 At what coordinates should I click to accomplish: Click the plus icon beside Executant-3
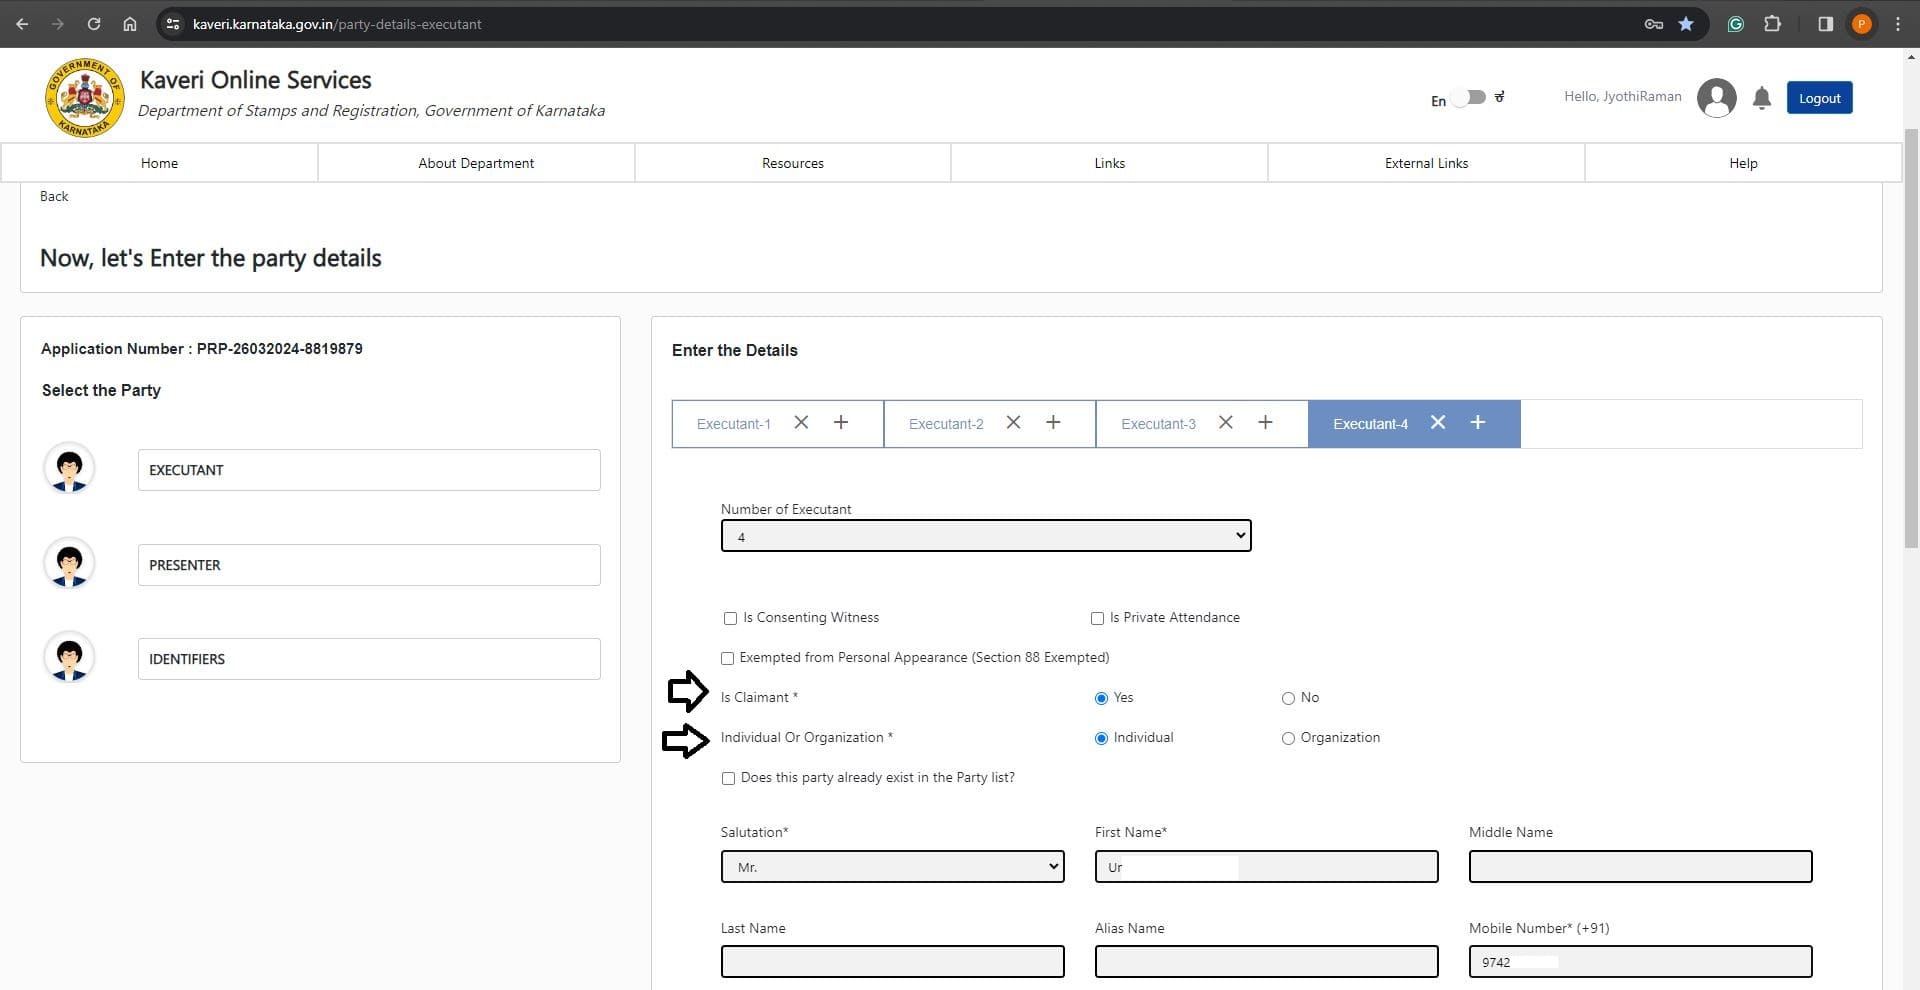tap(1265, 423)
